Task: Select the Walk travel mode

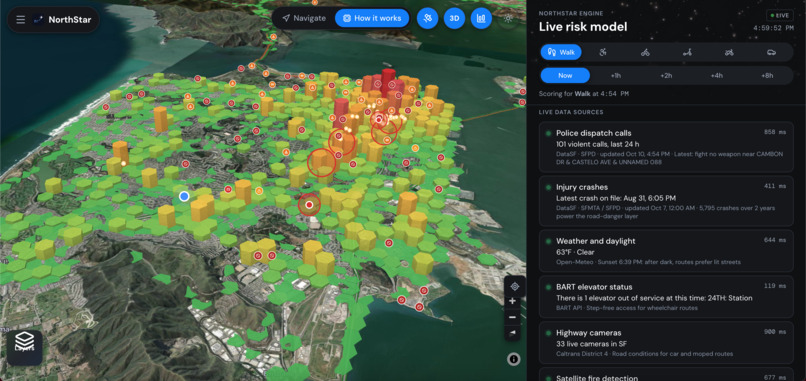Action: coord(561,52)
